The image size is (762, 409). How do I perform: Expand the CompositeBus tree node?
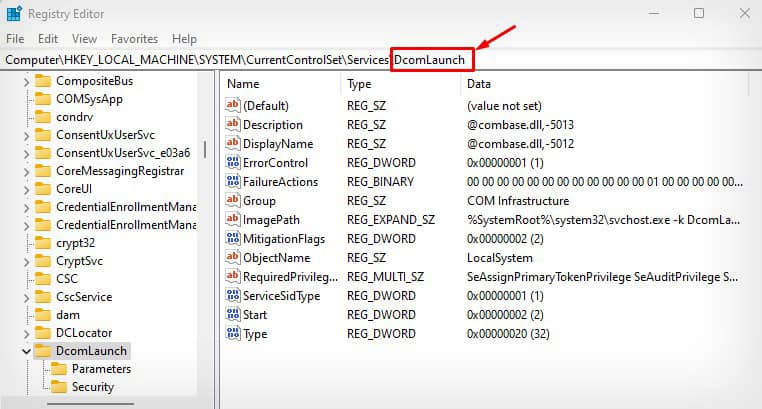pos(26,82)
